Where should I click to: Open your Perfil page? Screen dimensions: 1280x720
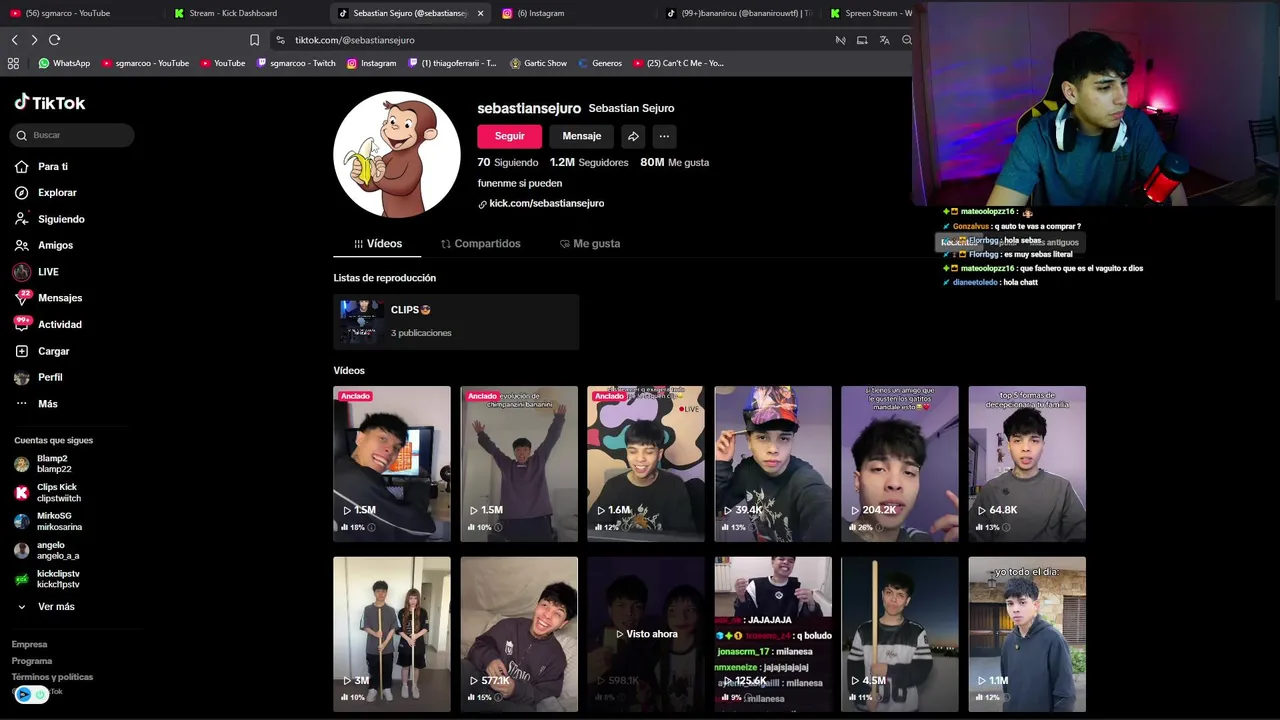38,377
